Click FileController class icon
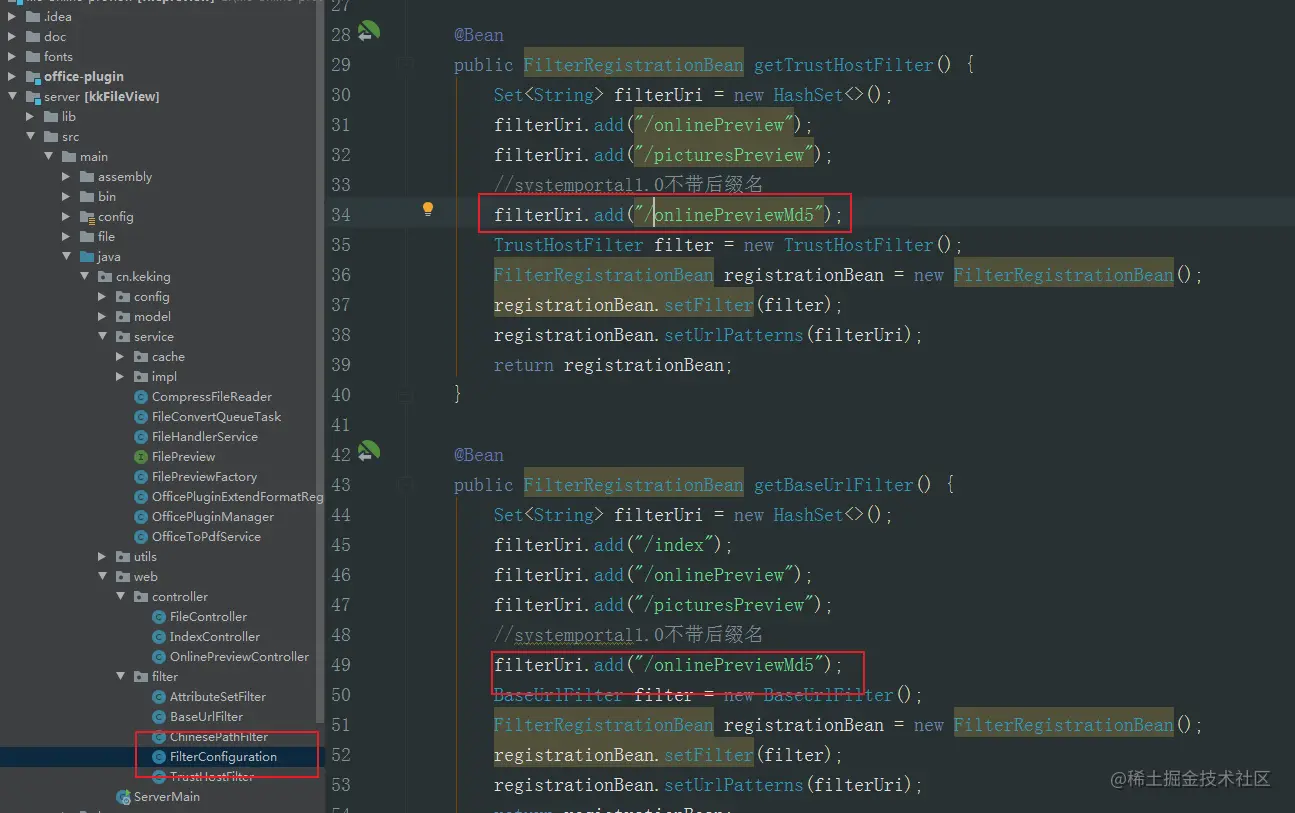Screen dimensions: 1295x813 (x=159, y=617)
